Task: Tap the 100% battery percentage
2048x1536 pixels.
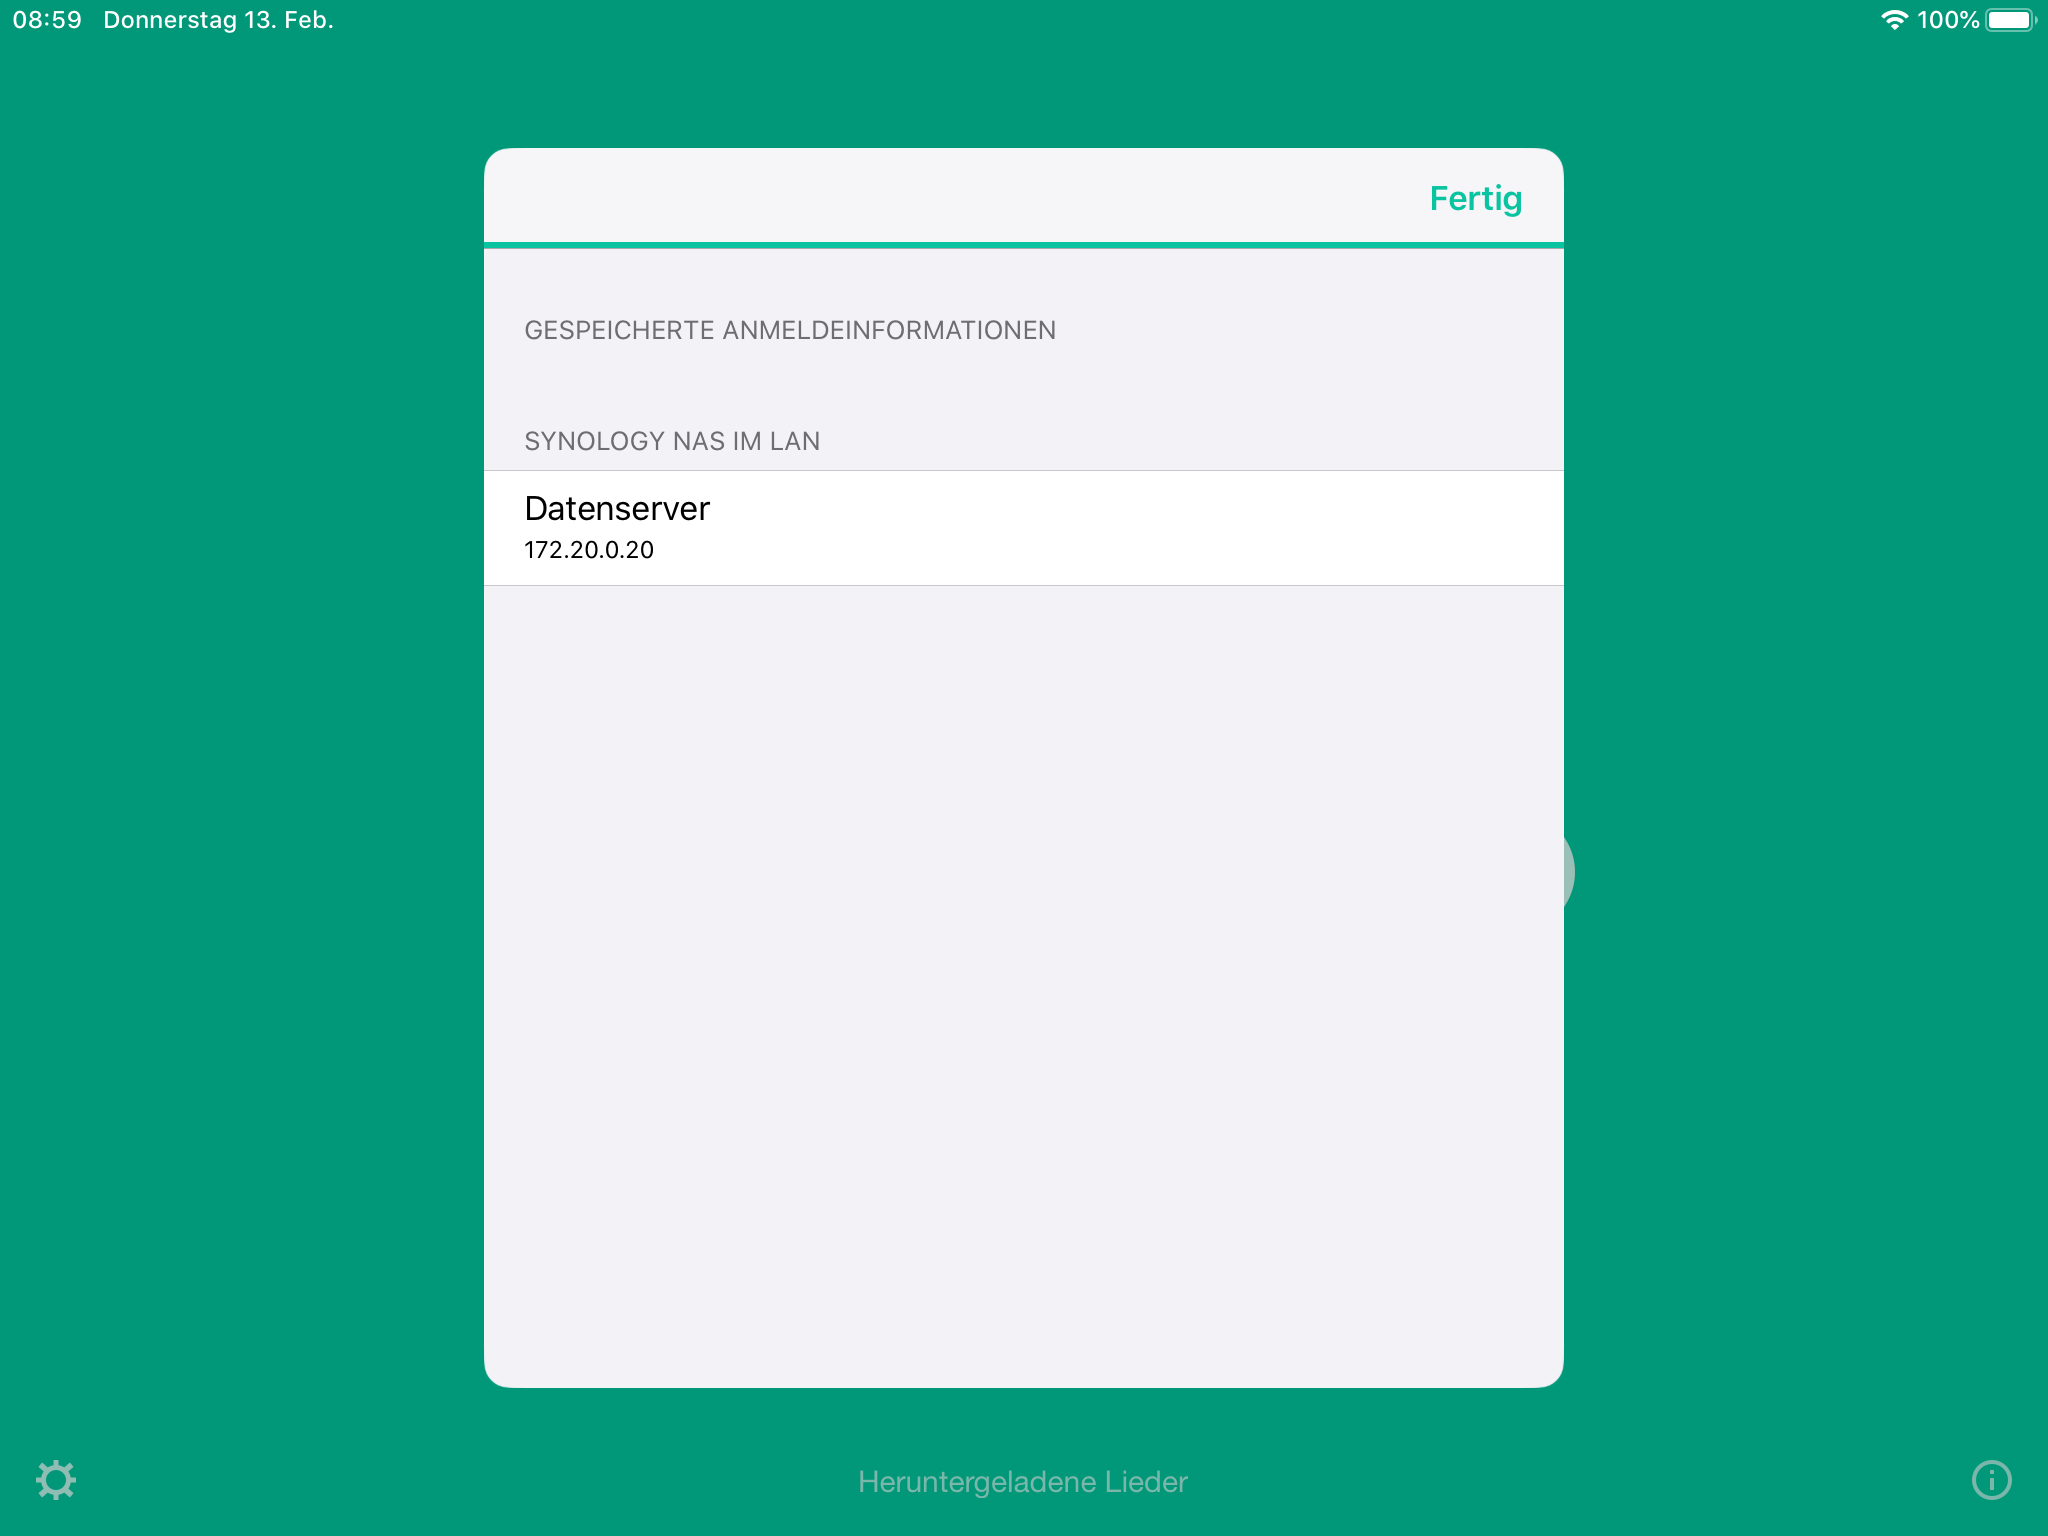Action: (x=1947, y=20)
